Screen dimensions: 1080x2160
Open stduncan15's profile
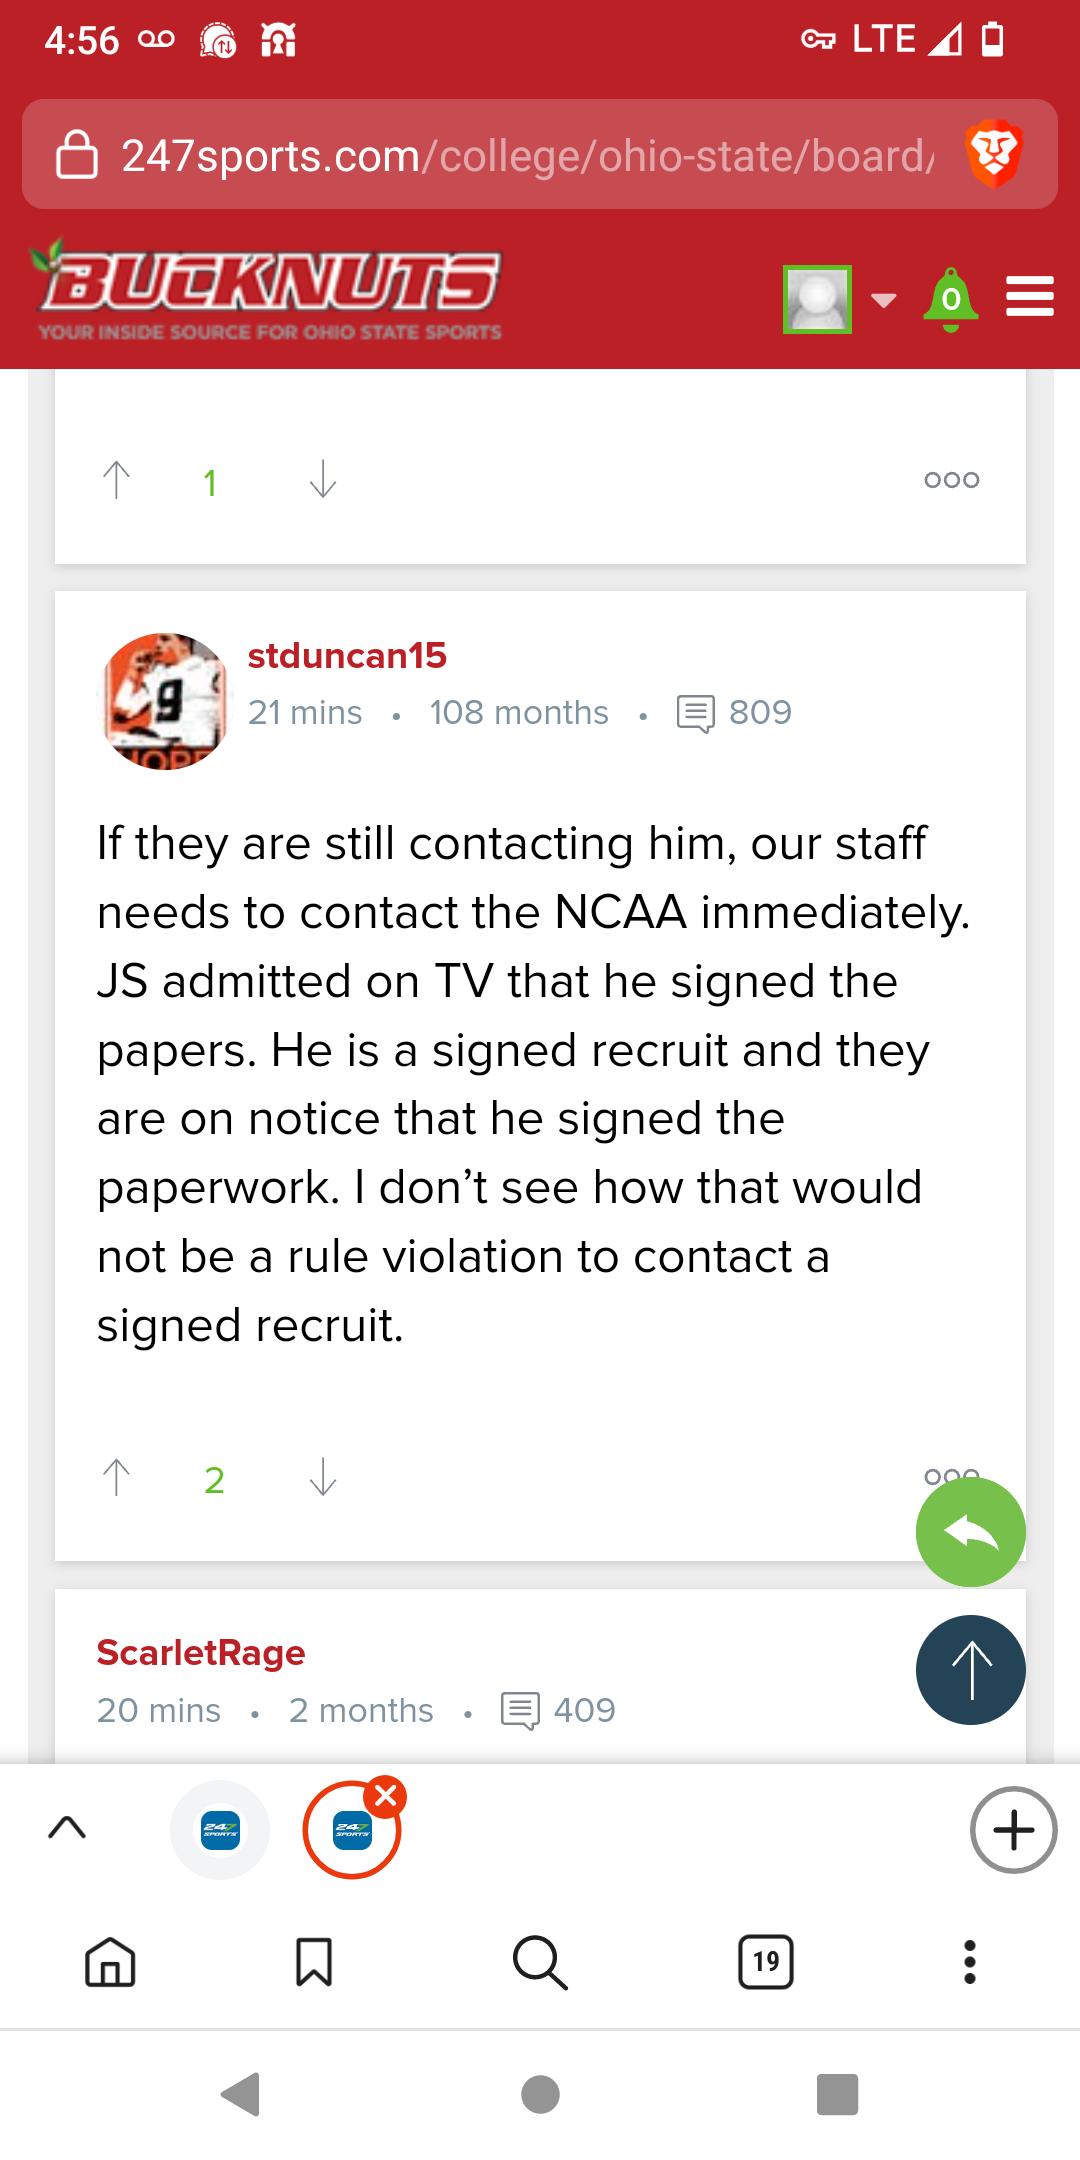(x=347, y=657)
